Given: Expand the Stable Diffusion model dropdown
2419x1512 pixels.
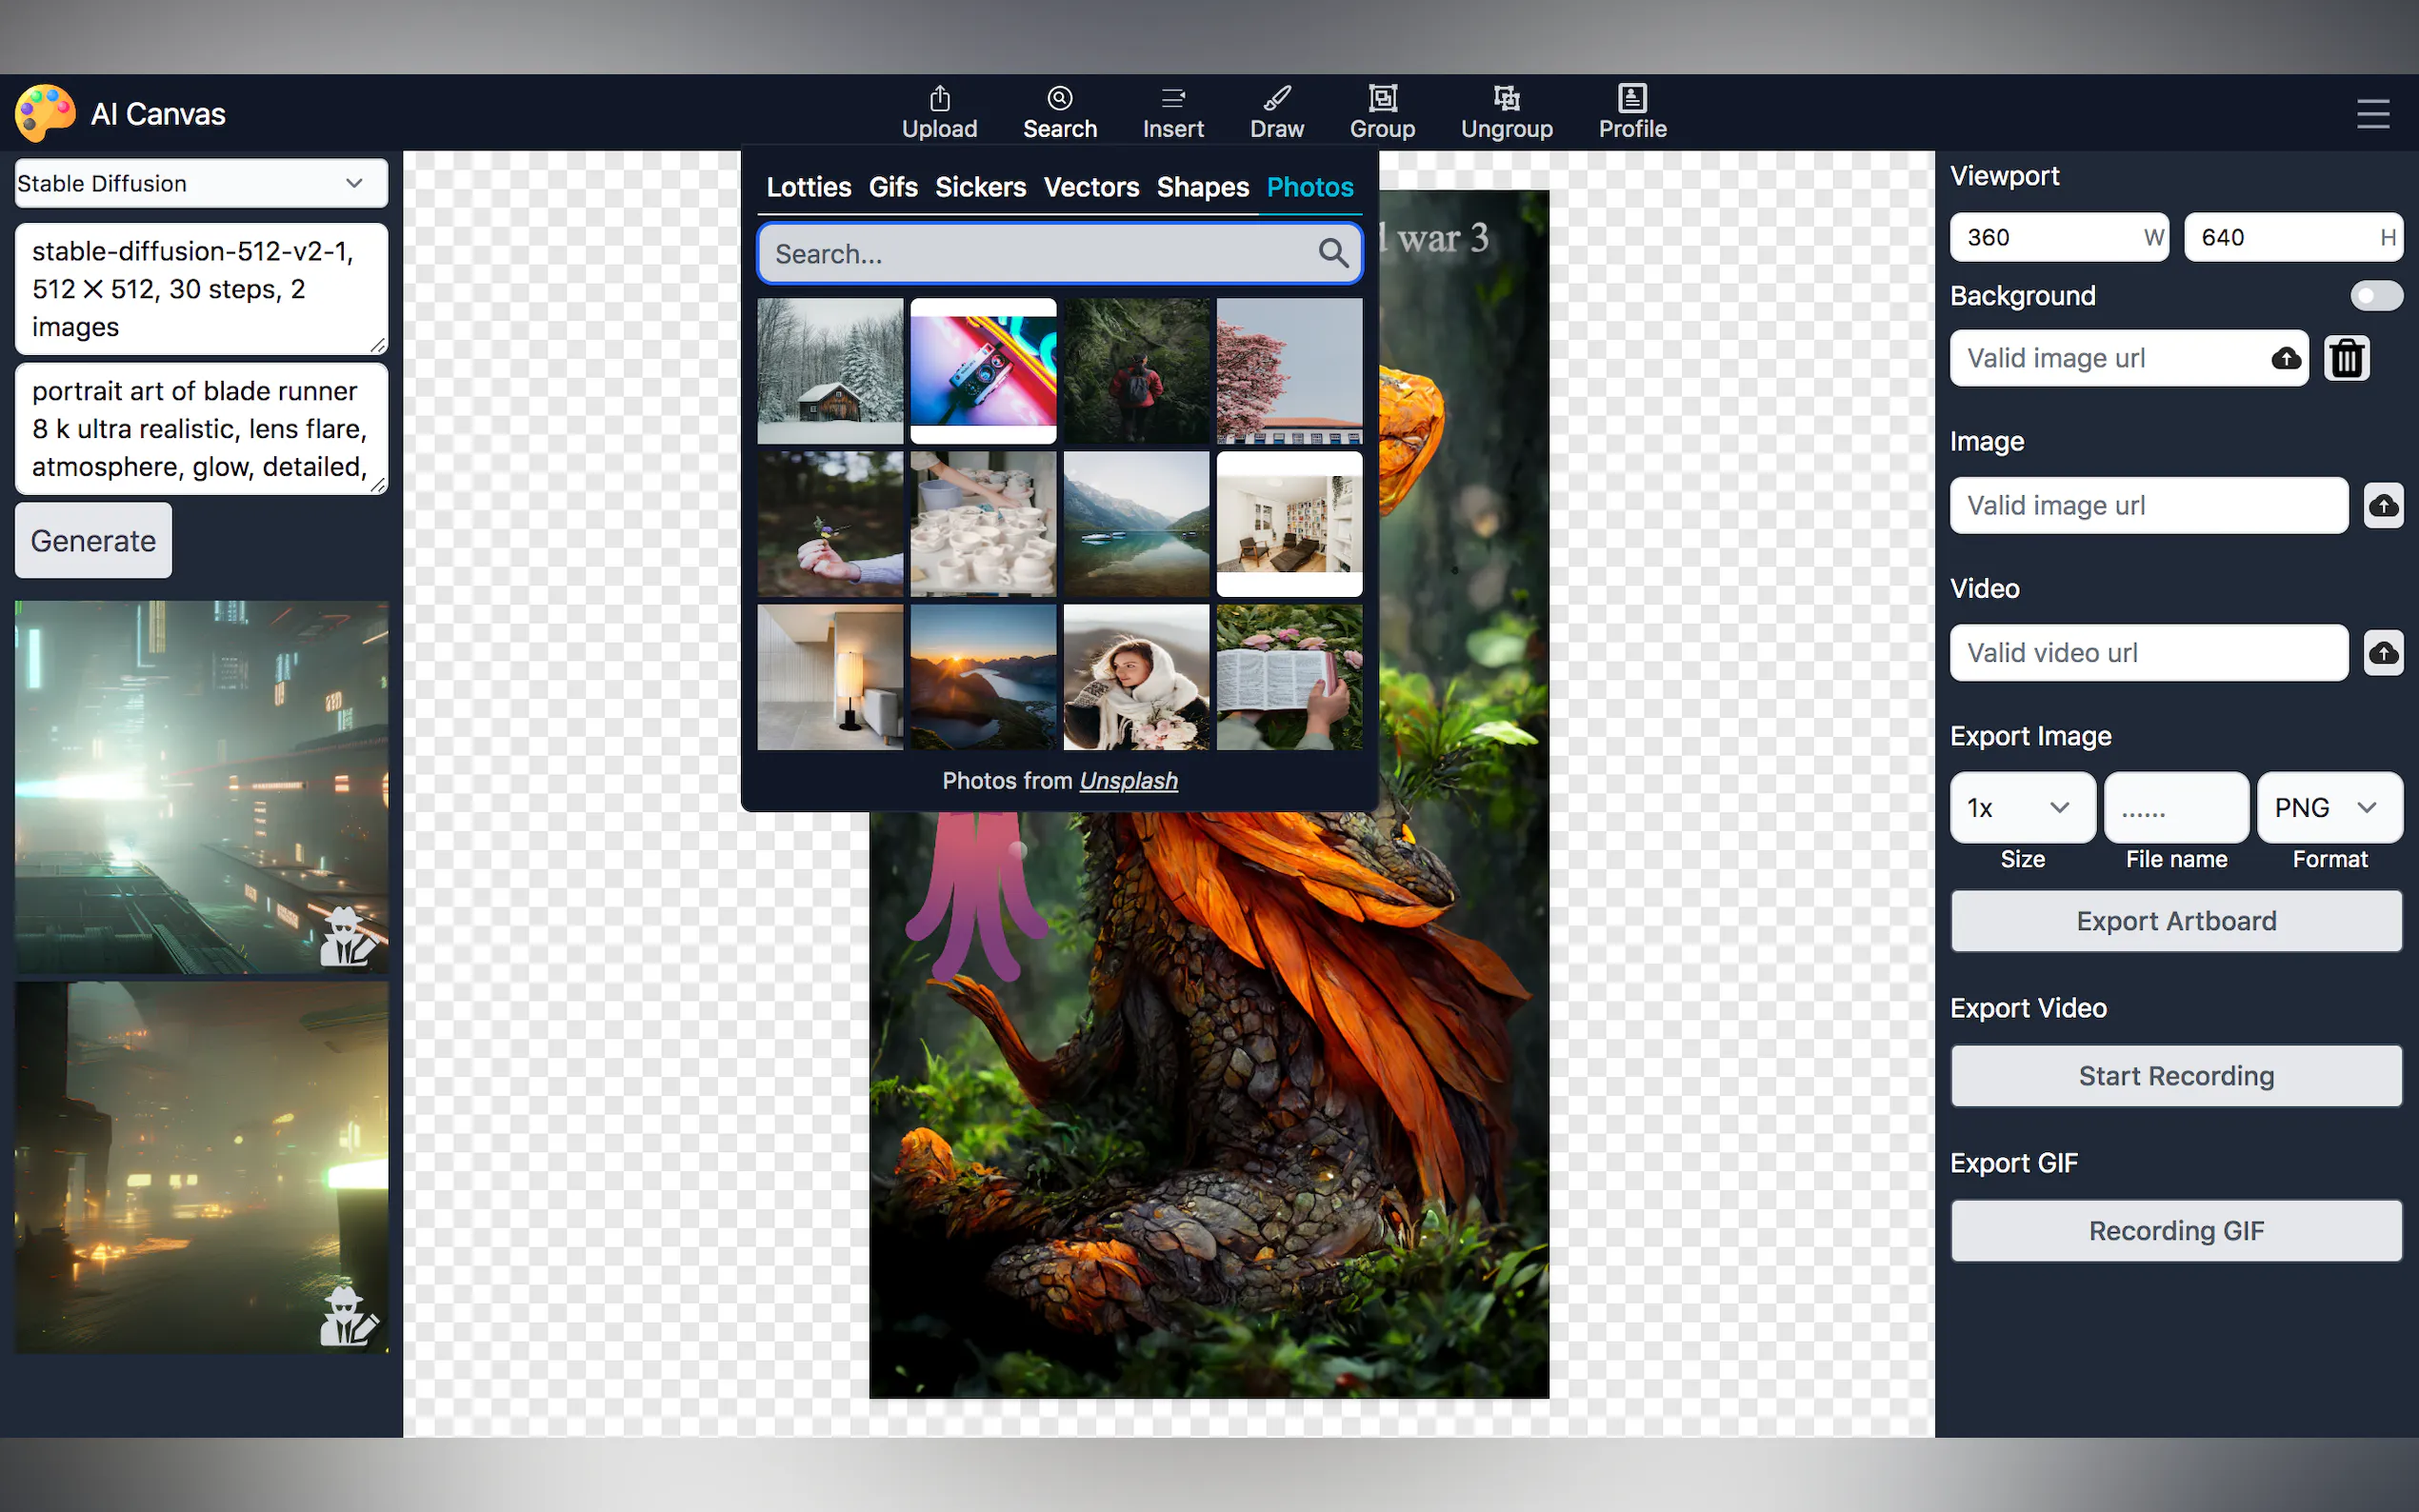Looking at the screenshot, I should pyautogui.click(x=201, y=183).
